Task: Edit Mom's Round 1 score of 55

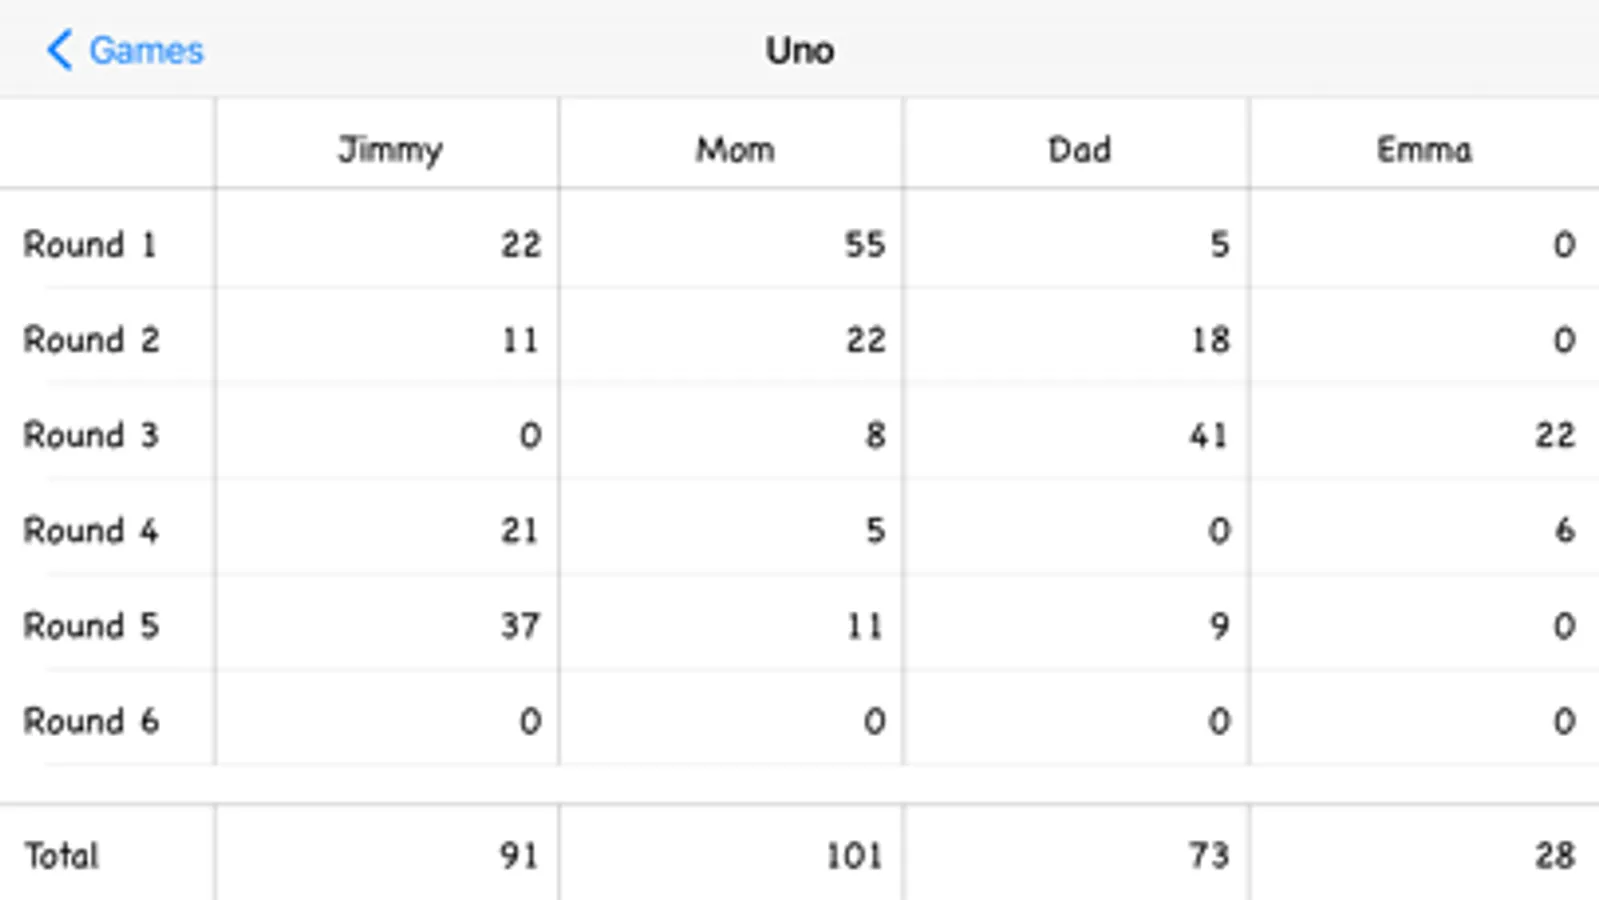Action: [864, 244]
